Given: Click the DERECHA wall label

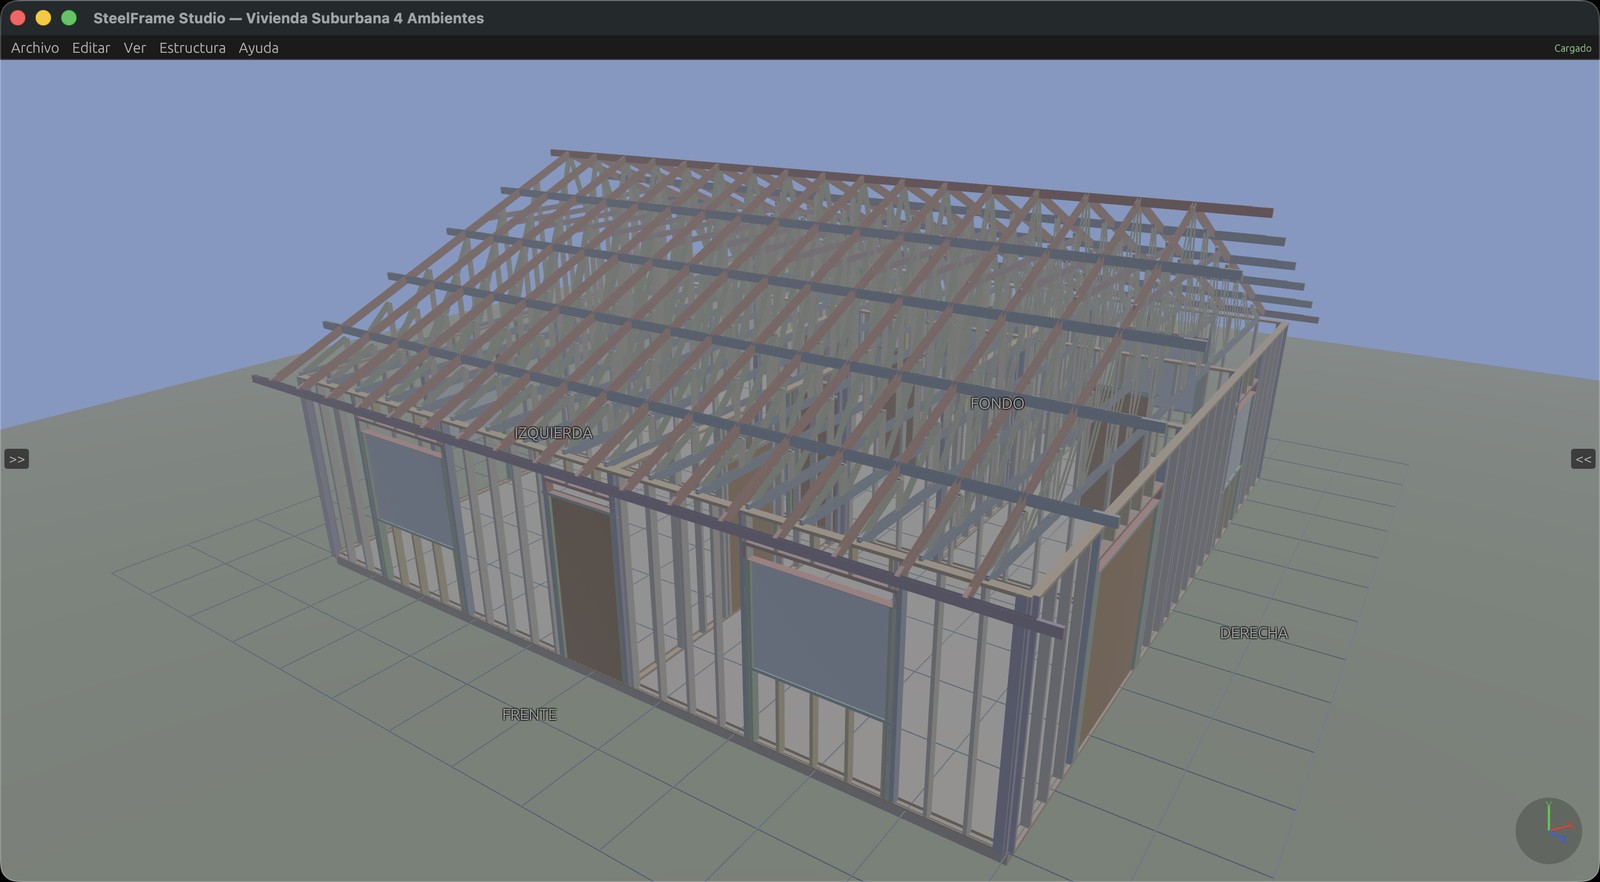Looking at the screenshot, I should 1254,633.
